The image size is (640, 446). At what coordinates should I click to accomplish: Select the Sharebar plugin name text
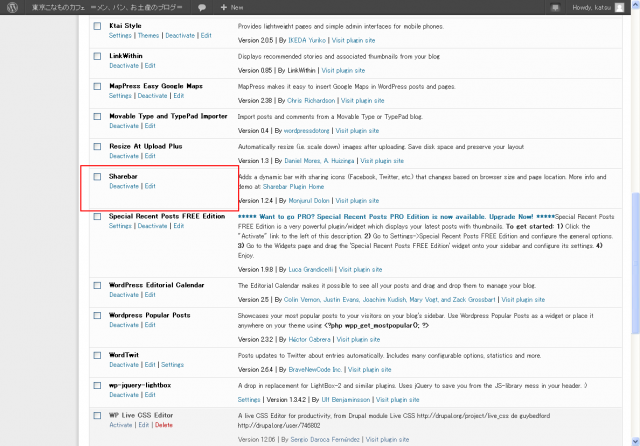click(x=123, y=176)
